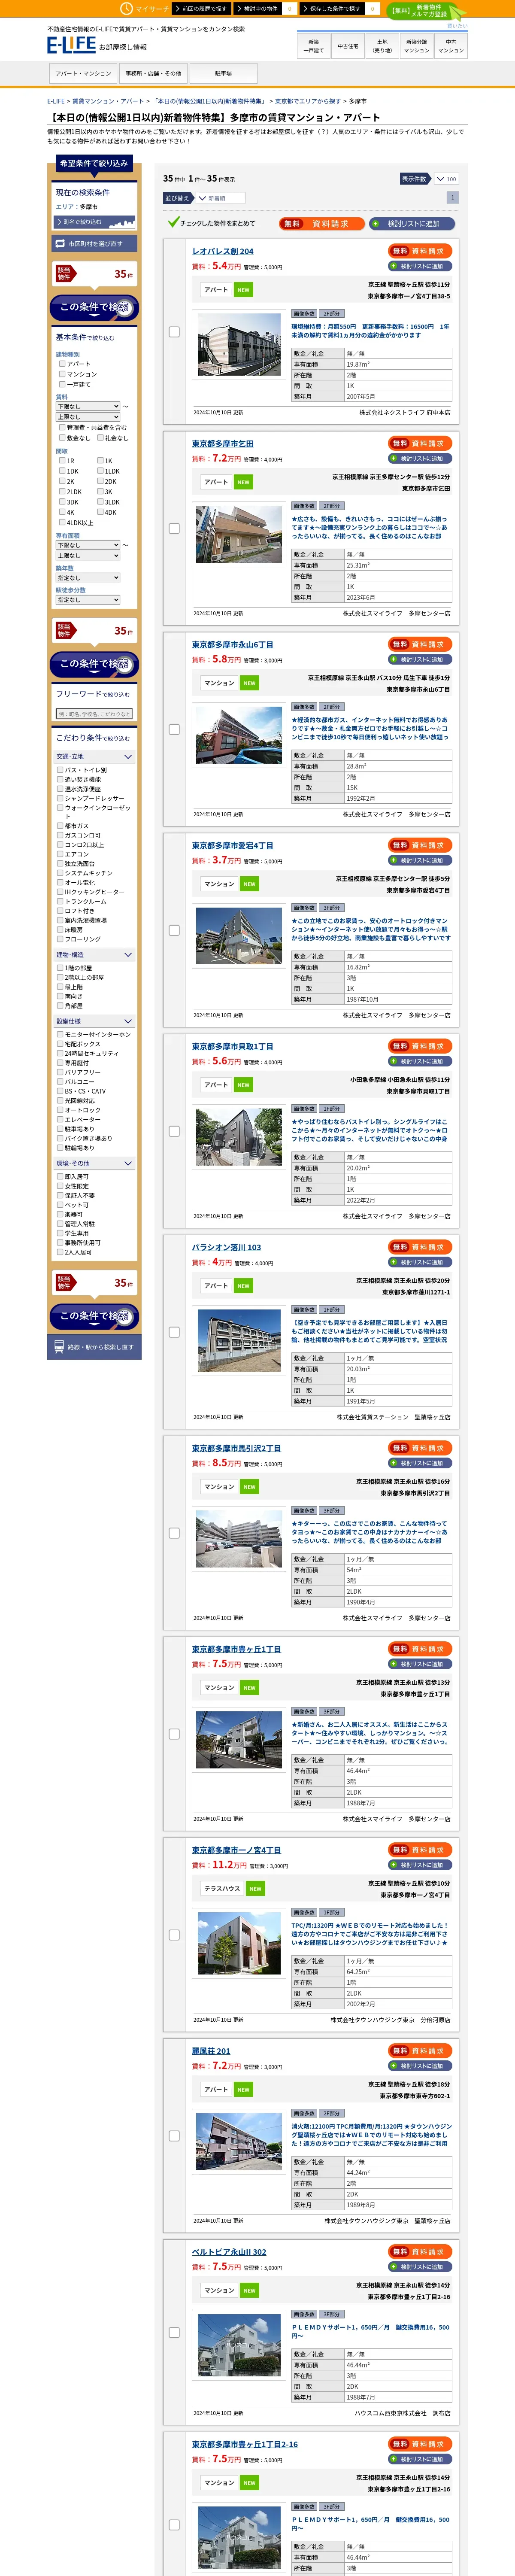Click the 画像多数 tag on レオパレス創 204

pyautogui.click(x=304, y=313)
